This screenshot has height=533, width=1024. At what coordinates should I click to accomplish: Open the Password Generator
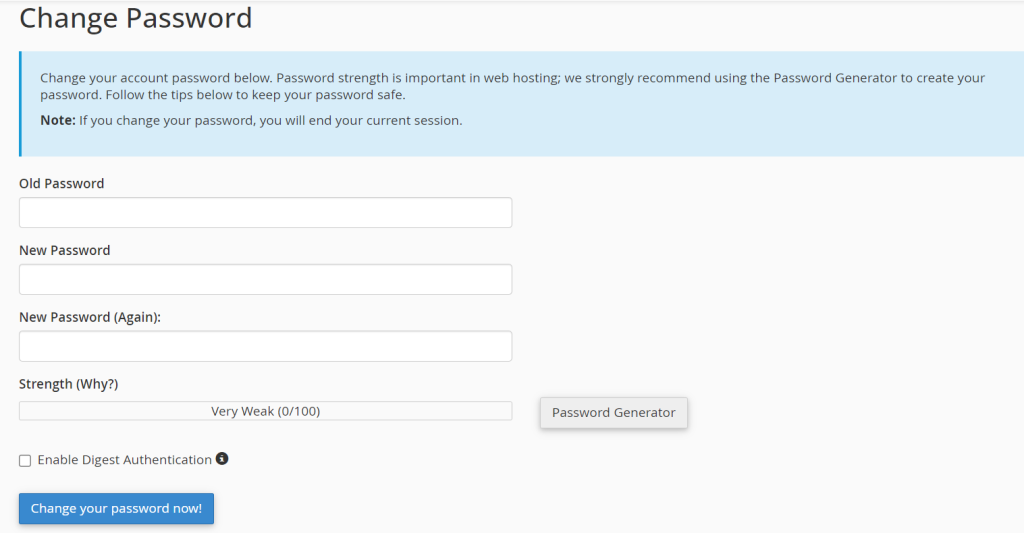click(613, 413)
